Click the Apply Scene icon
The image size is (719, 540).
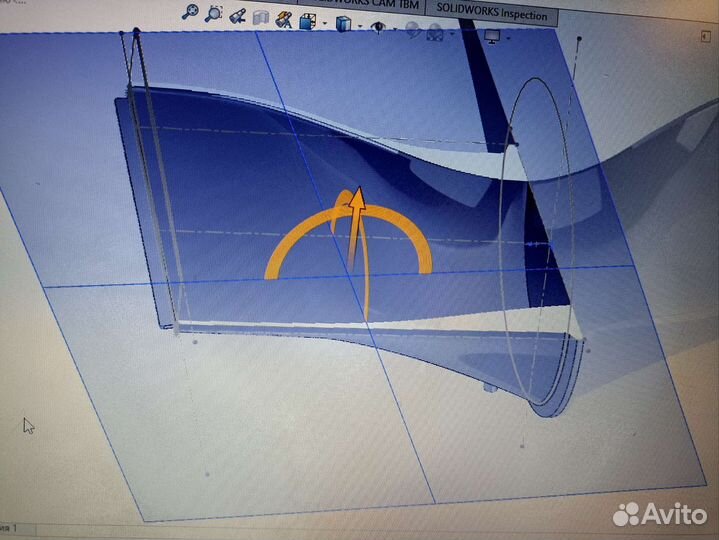[435, 31]
